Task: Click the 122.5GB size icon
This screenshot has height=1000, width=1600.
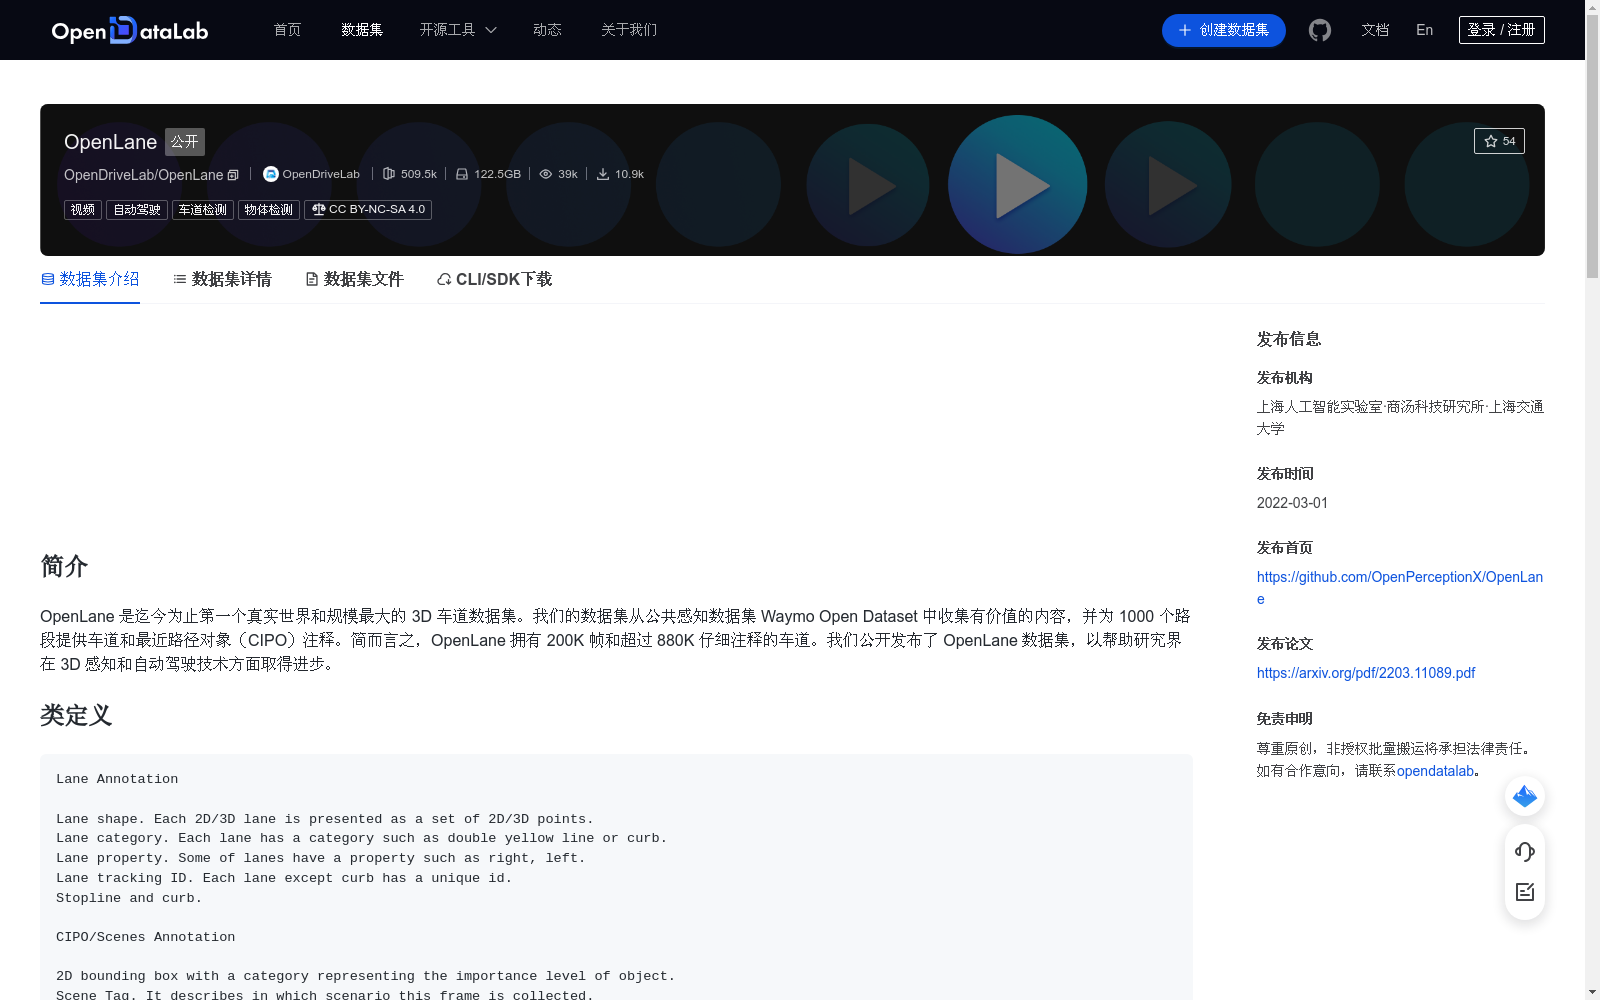Action: (x=462, y=174)
